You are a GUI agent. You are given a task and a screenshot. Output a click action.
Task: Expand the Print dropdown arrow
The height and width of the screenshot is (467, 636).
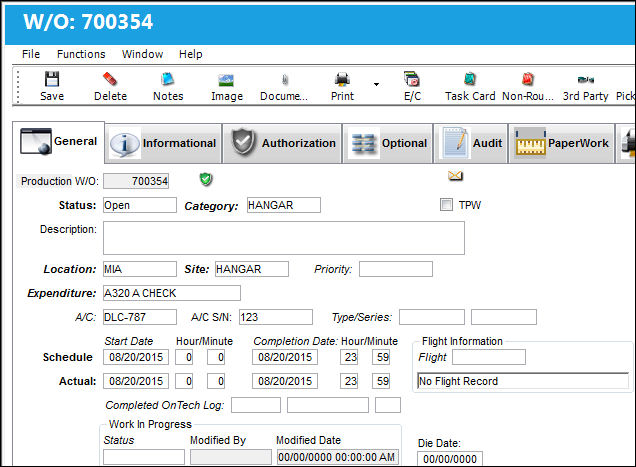pos(376,84)
